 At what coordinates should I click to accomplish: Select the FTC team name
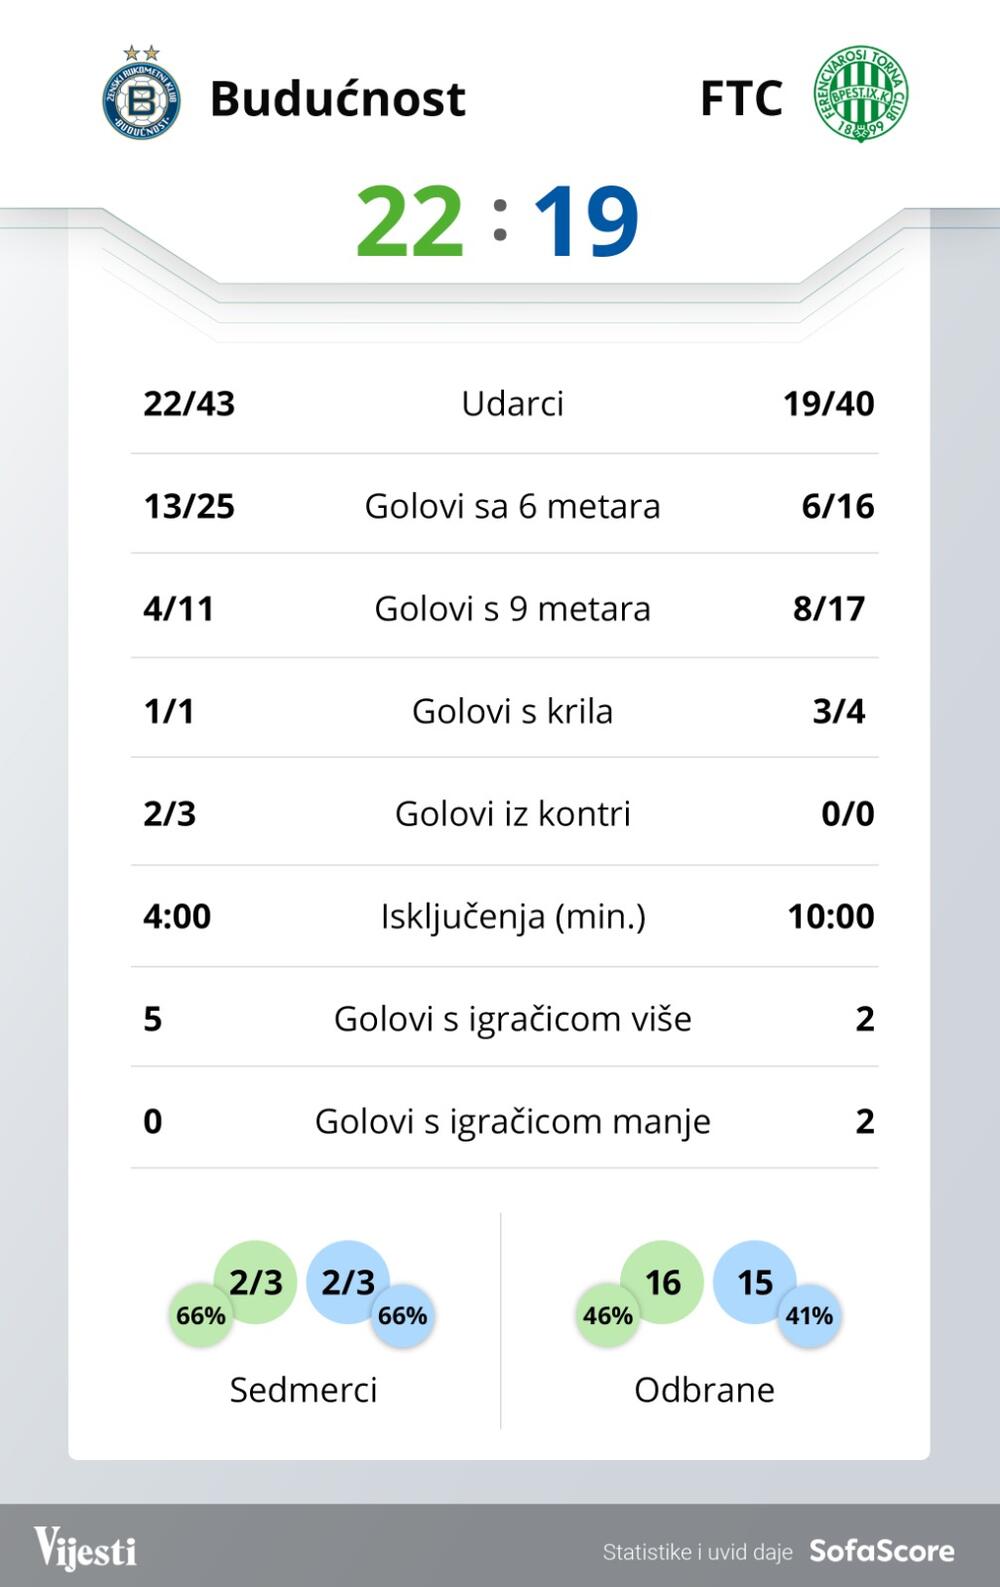pyautogui.click(x=741, y=98)
